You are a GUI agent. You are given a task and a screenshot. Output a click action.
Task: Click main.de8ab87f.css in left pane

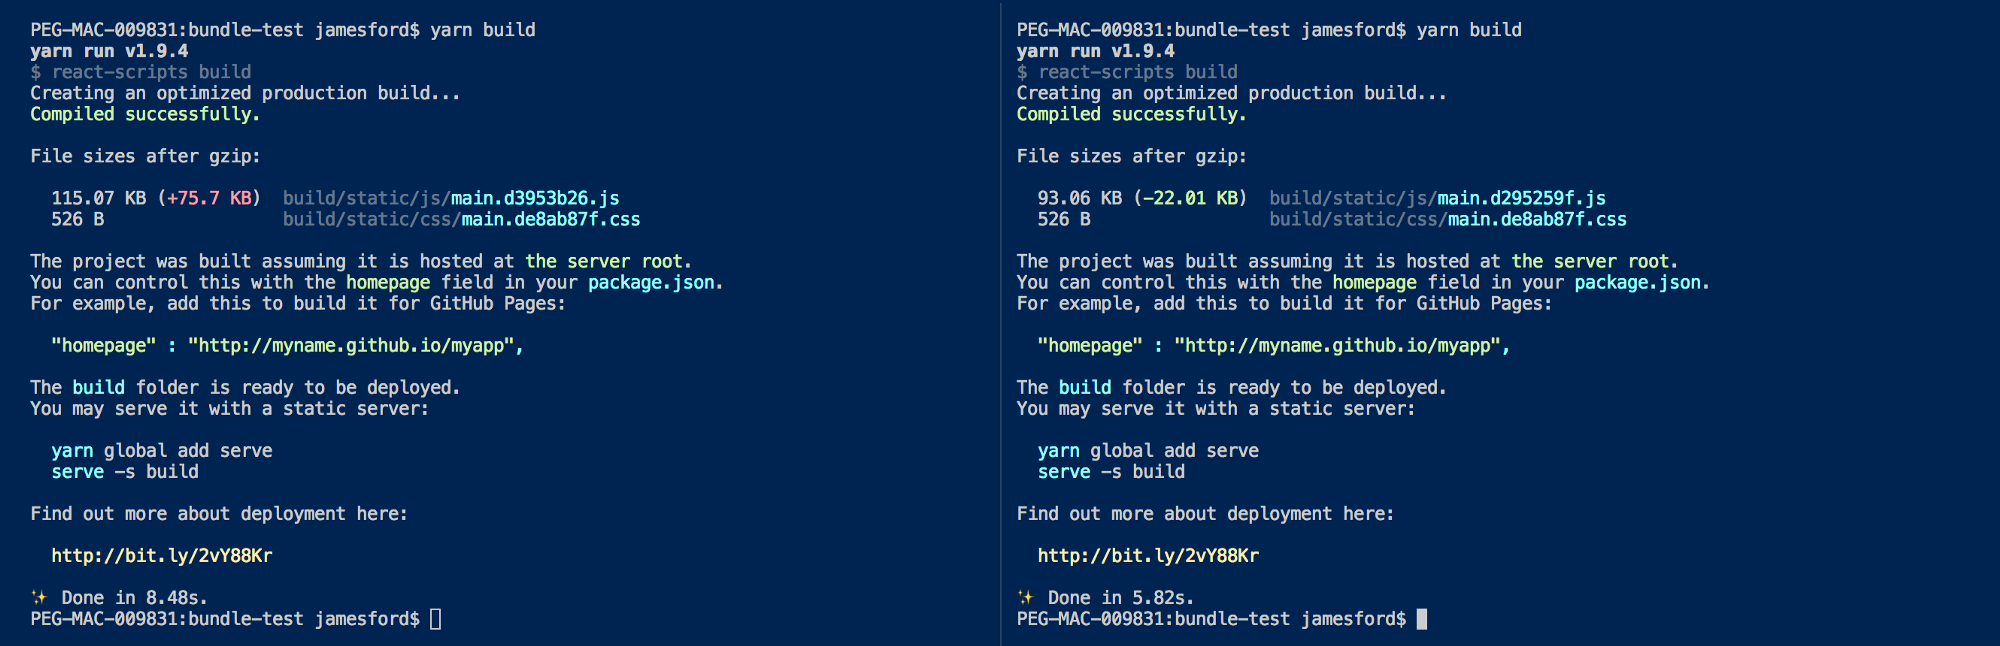coord(551,219)
